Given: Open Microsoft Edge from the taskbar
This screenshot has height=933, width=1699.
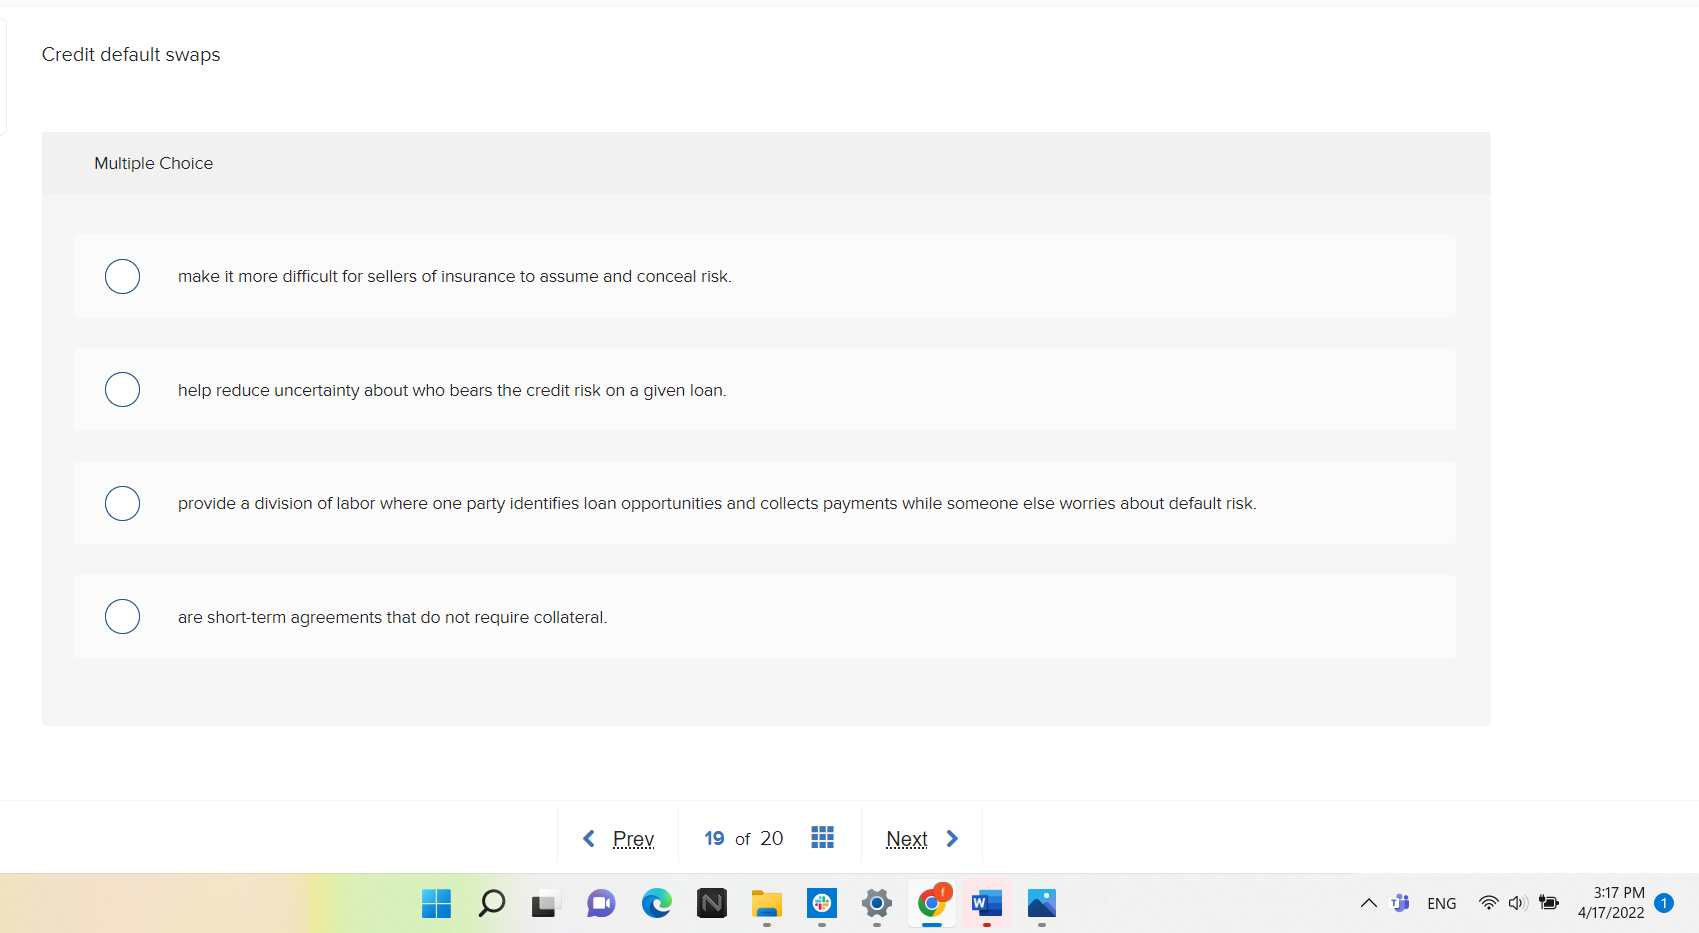Looking at the screenshot, I should coord(656,904).
